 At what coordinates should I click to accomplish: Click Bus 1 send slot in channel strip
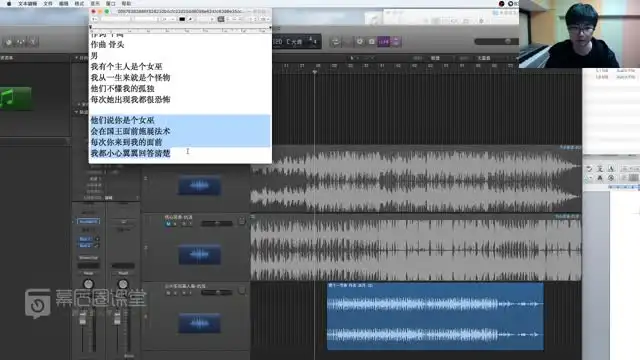pos(86,239)
